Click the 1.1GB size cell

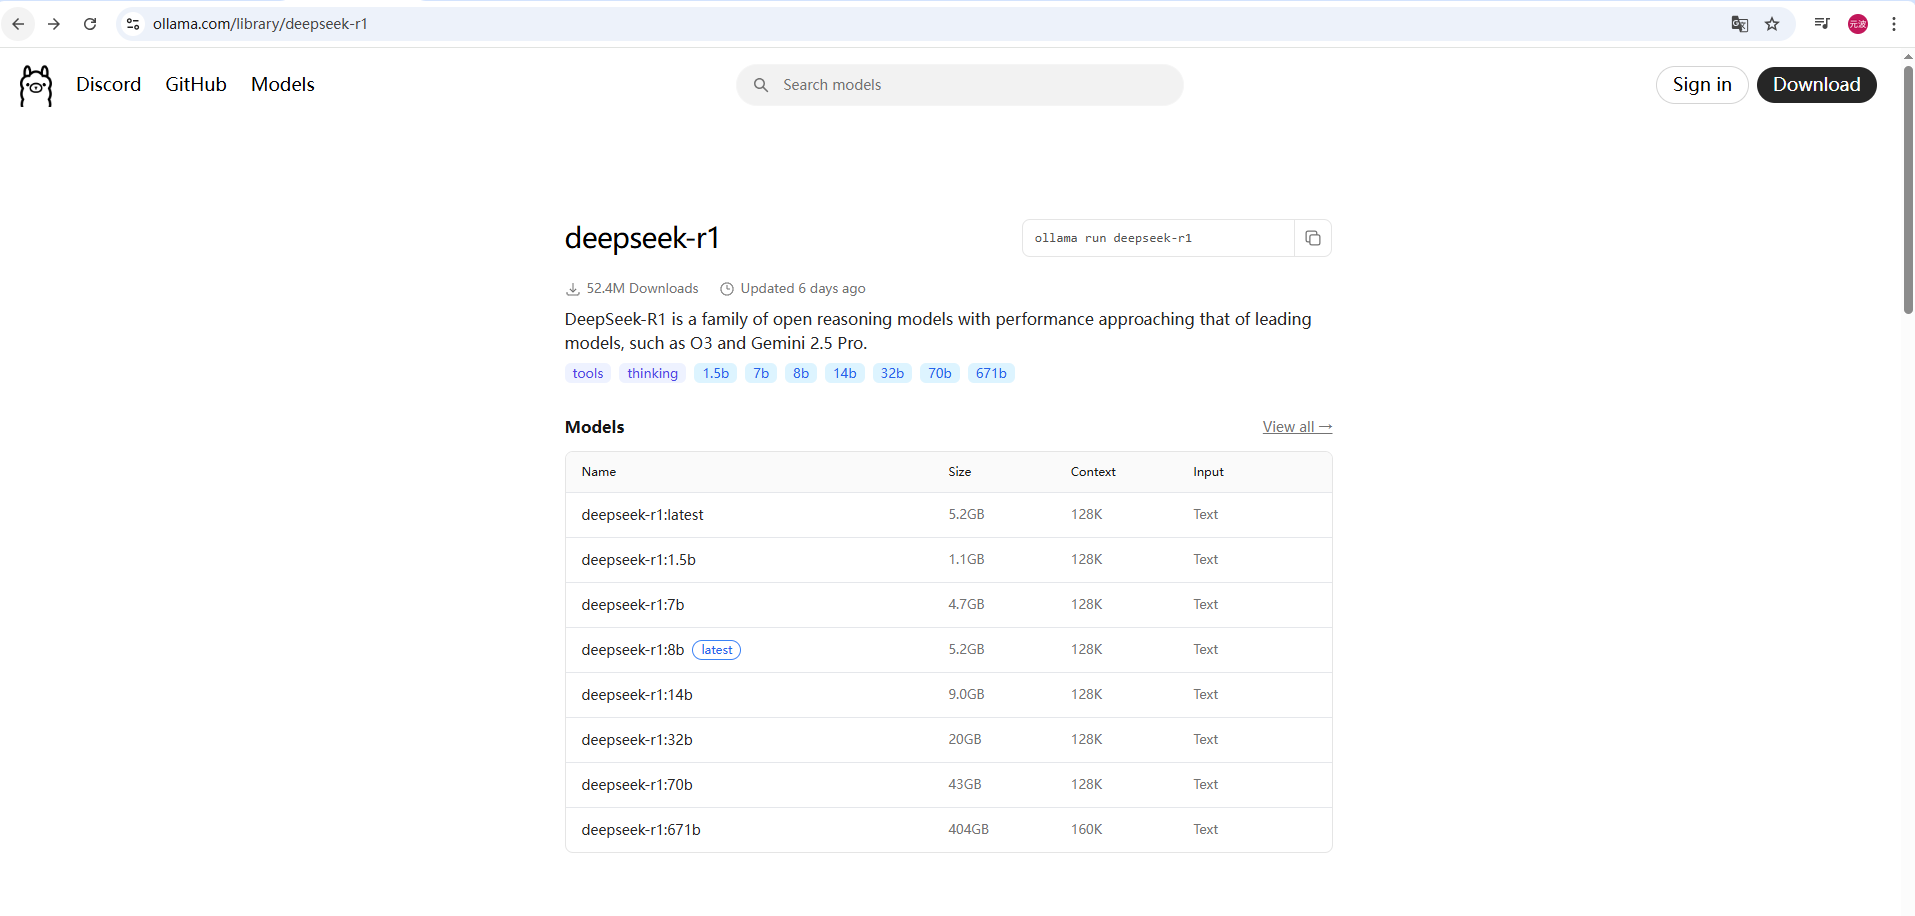tap(967, 560)
